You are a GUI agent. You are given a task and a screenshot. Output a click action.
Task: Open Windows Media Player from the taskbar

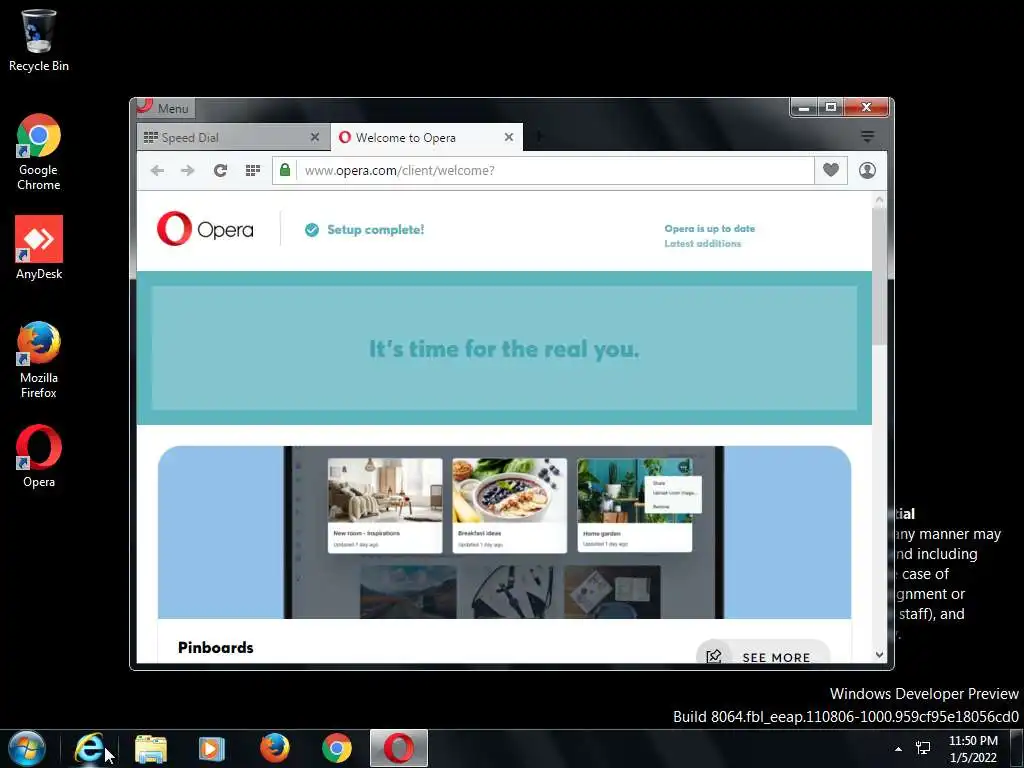[211, 748]
